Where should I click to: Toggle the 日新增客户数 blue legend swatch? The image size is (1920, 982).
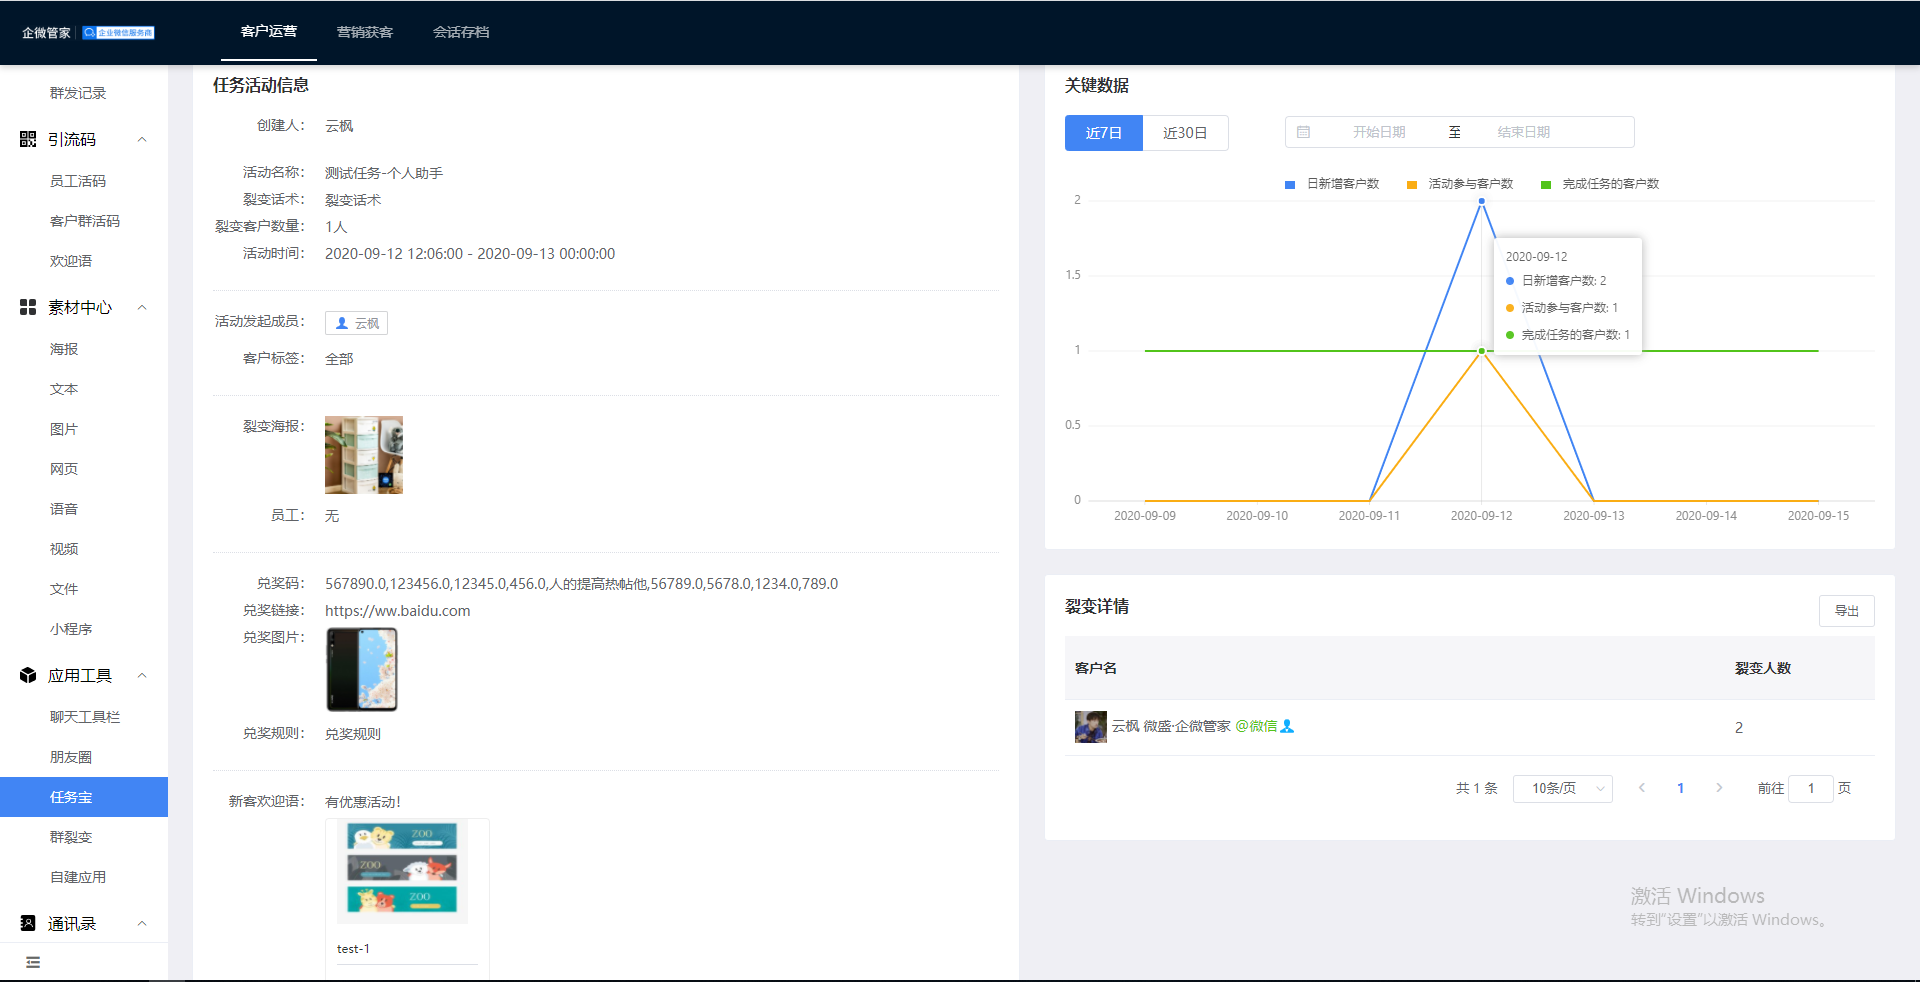[x=1290, y=184]
